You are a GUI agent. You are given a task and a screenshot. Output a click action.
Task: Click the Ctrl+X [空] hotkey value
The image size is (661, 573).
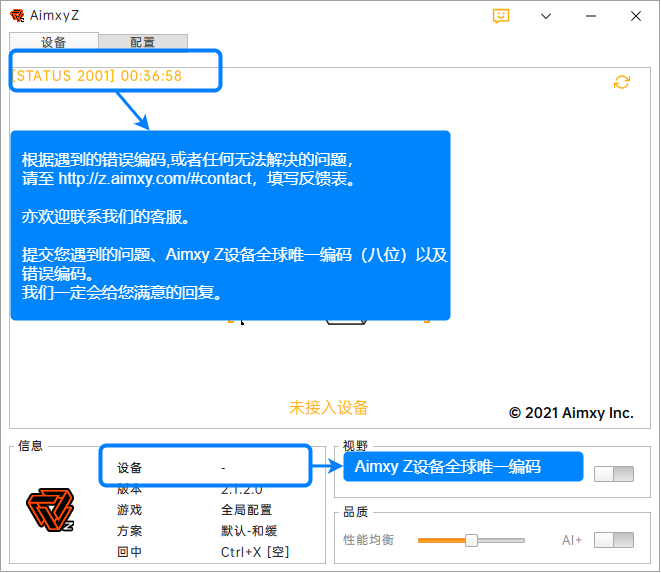255,552
